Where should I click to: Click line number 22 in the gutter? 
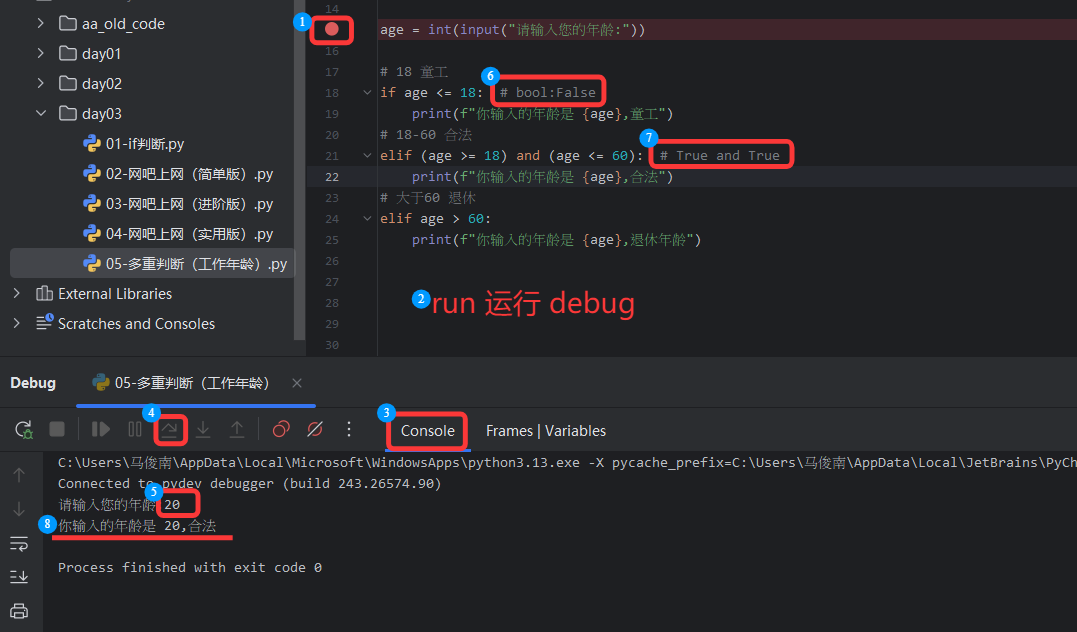[x=332, y=177]
